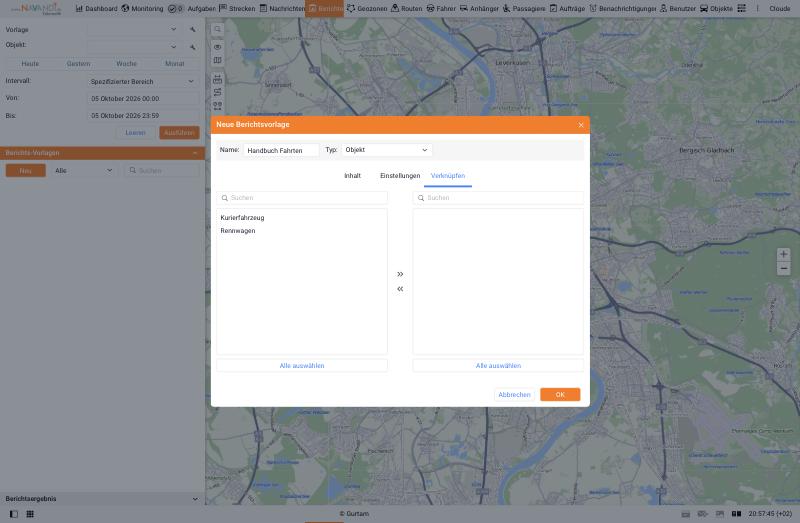The height and width of the screenshot is (523, 800).
Task: Confirm the template with OK button
Action: 560,394
